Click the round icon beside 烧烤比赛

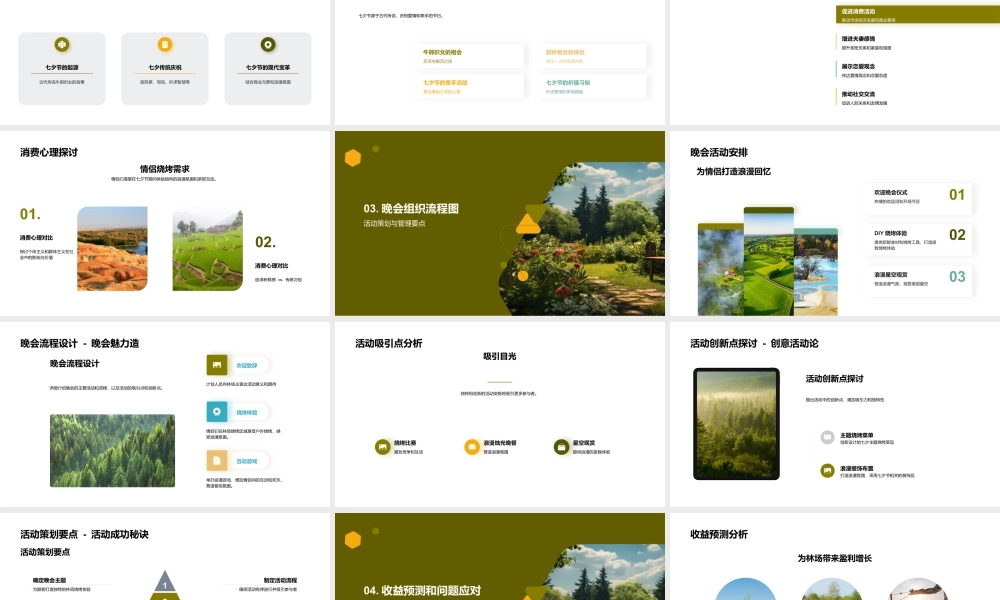(x=383, y=447)
